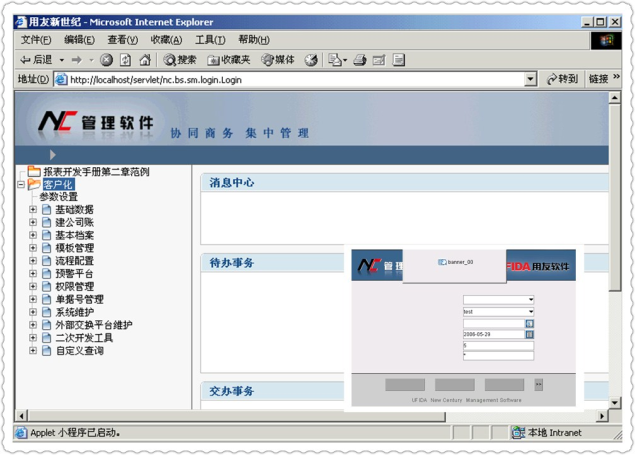Screen dimensions: 635x455
Task: Click the 转到 go button
Action: point(562,80)
